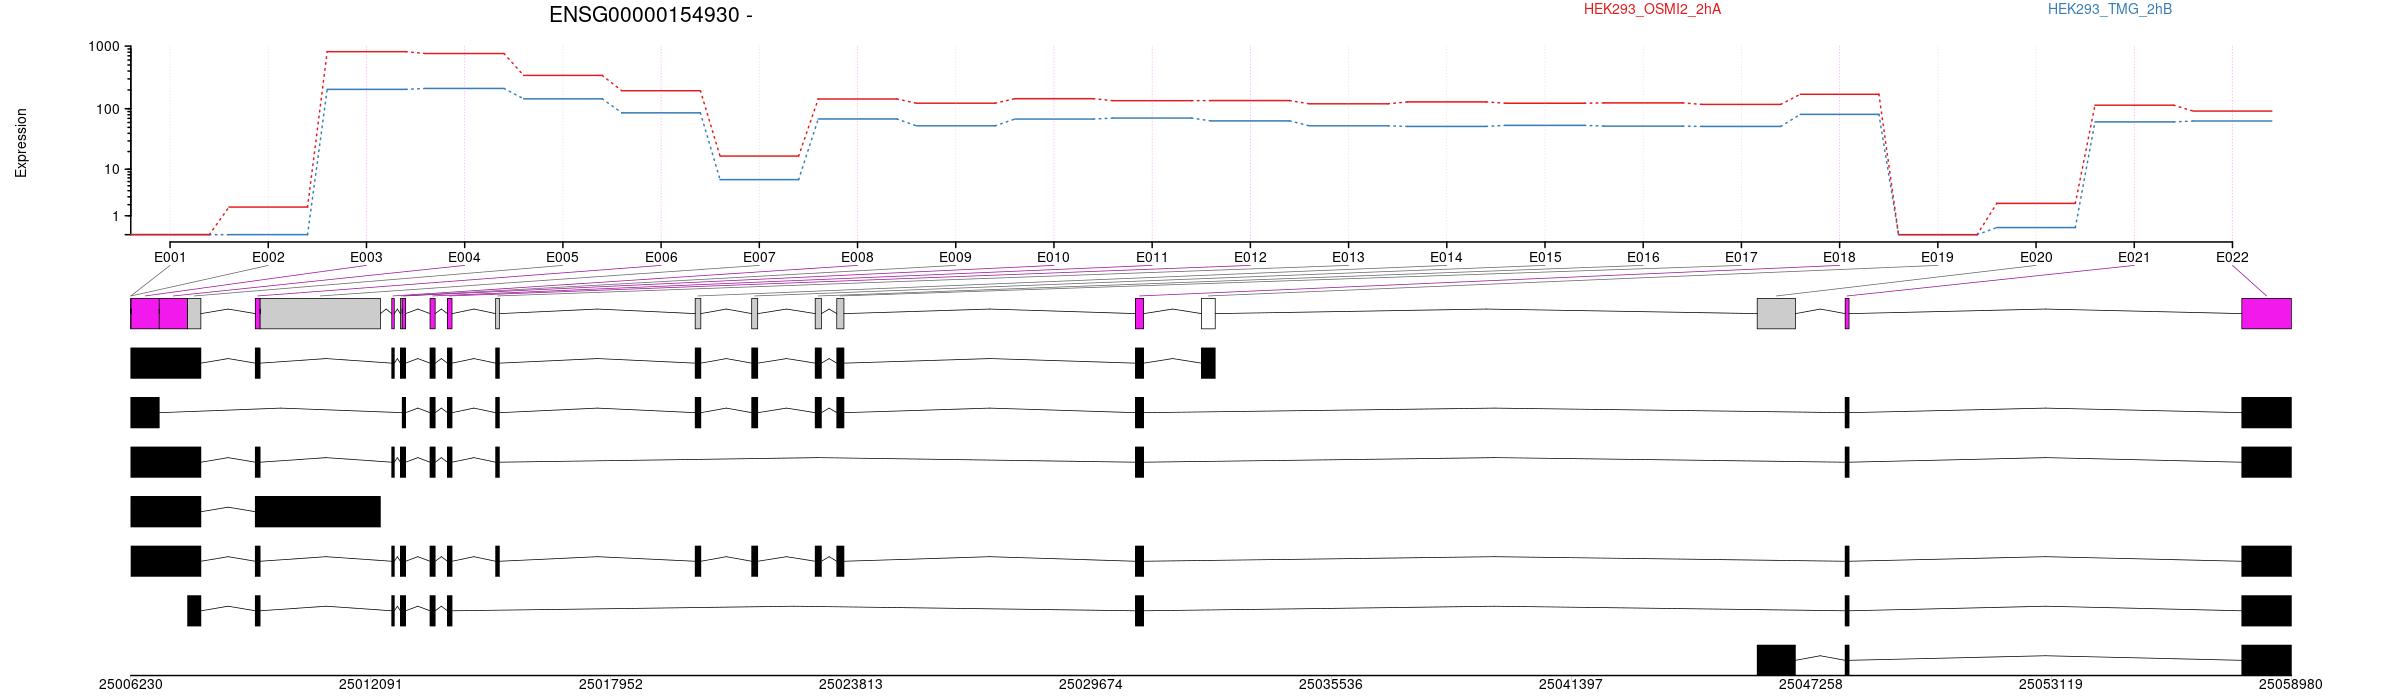
Task: Click the 1 tick on expression axis
Action: [115, 216]
